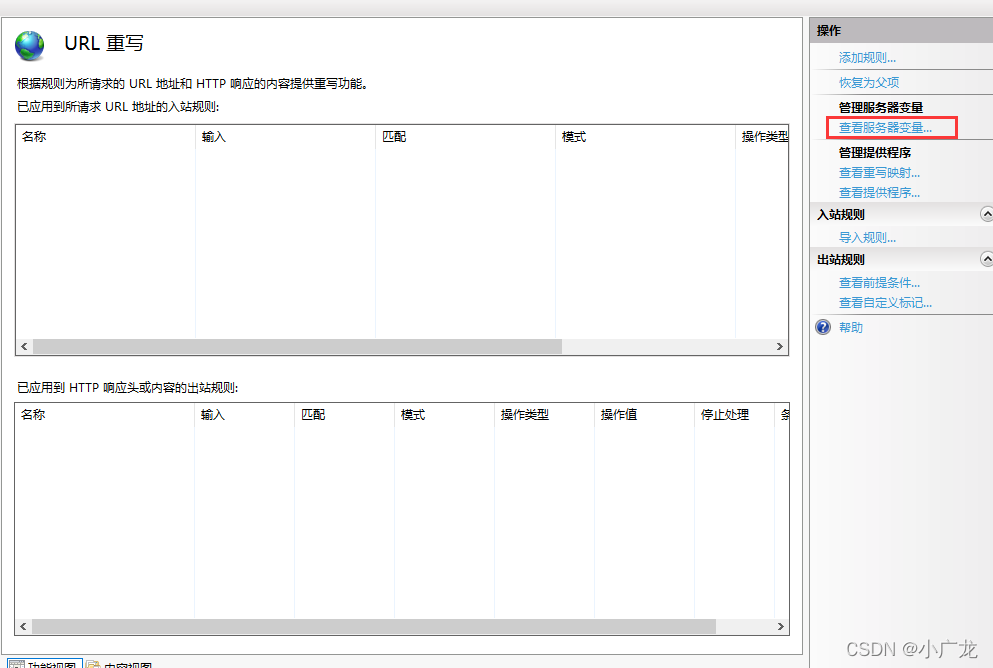Click inbound table 匹配 column header
993x668 pixels.
[465, 137]
